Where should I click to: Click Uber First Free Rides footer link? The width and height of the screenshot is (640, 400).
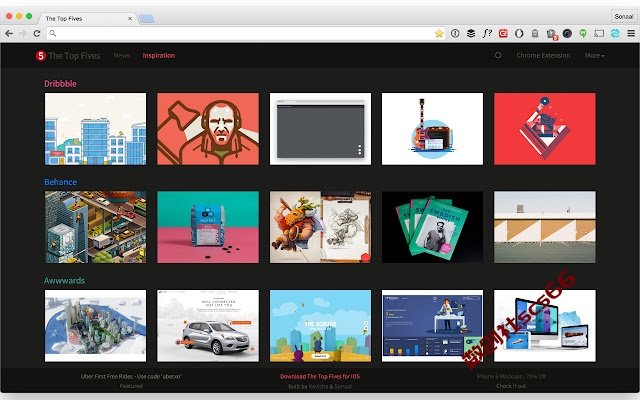(131, 376)
